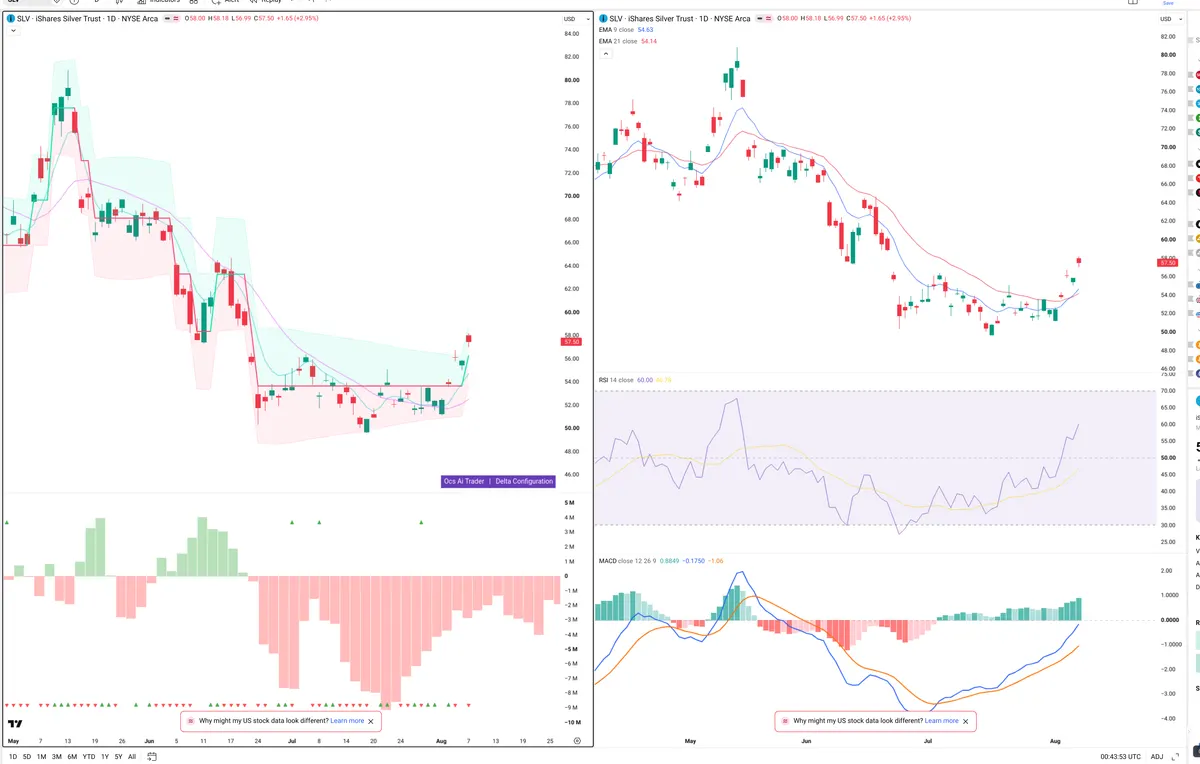The width and height of the screenshot is (1200, 764).
Task: Open the go-to-date calendar icon
Action: coord(154,756)
